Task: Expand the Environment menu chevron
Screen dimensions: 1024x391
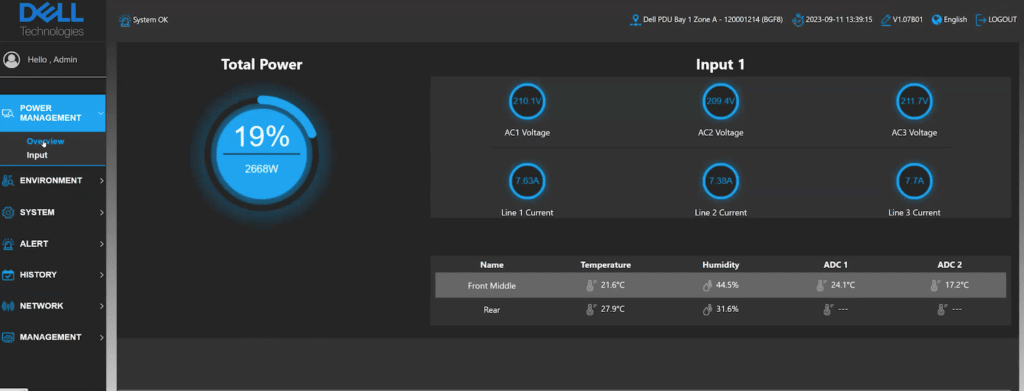Action: pyautogui.click(x=101, y=181)
